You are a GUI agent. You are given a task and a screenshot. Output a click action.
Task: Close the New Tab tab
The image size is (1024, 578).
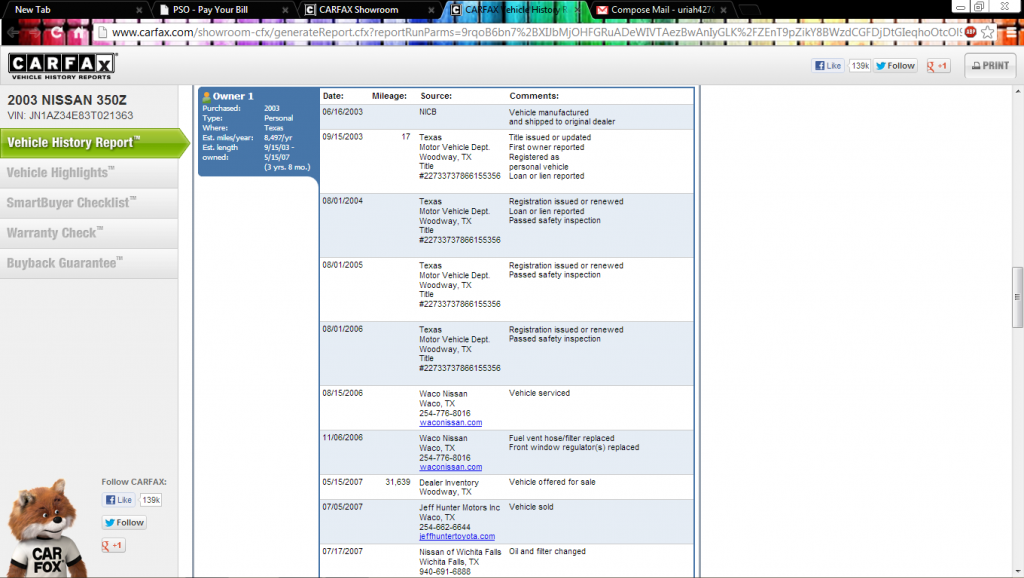[139, 10]
